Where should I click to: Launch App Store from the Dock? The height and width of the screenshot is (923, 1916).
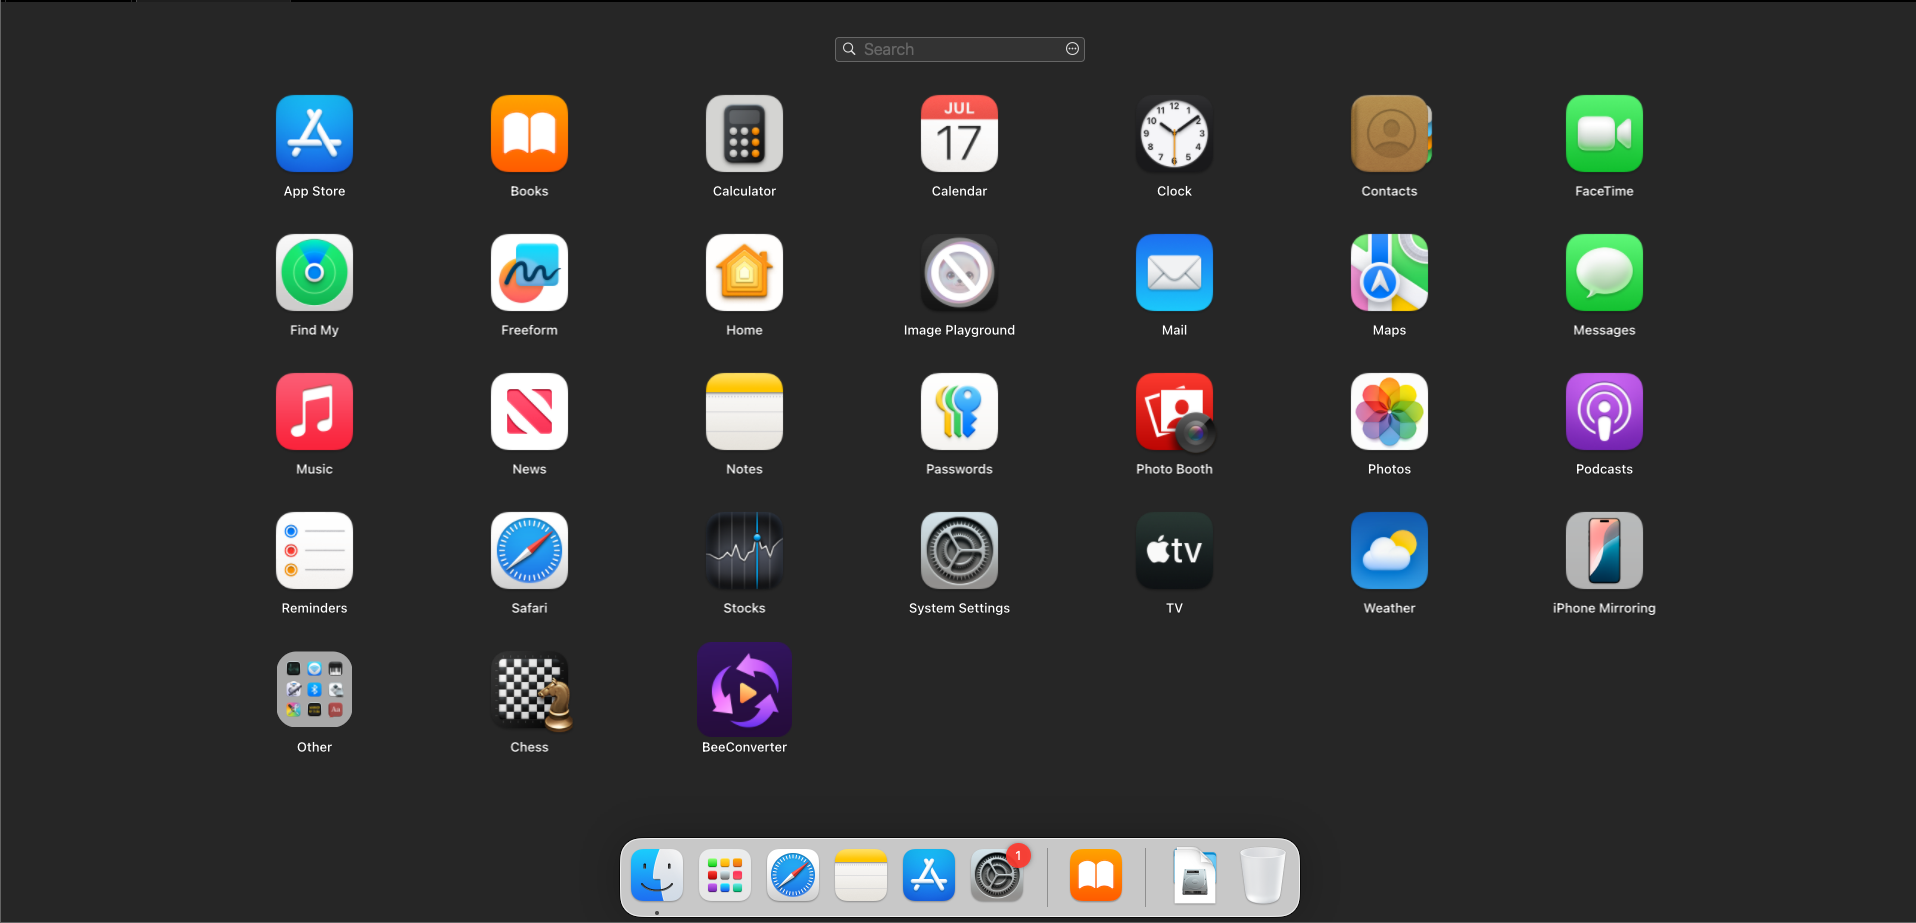coord(929,876)
